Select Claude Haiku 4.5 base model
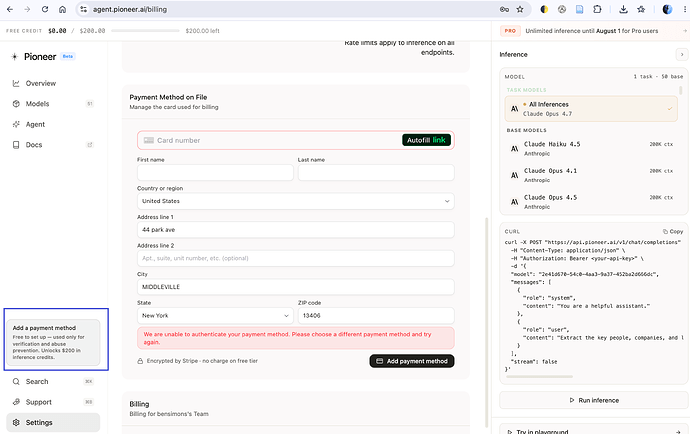 591,149
